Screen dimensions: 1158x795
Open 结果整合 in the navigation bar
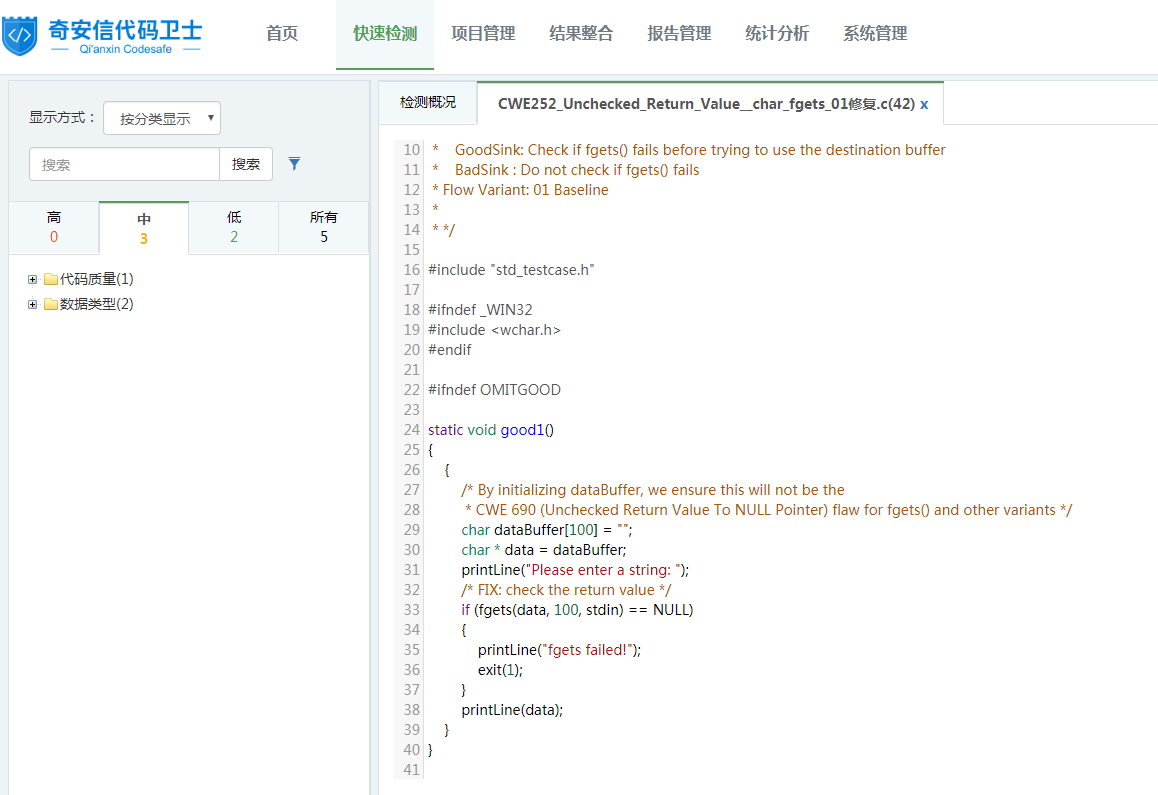(x=581, y=34)
